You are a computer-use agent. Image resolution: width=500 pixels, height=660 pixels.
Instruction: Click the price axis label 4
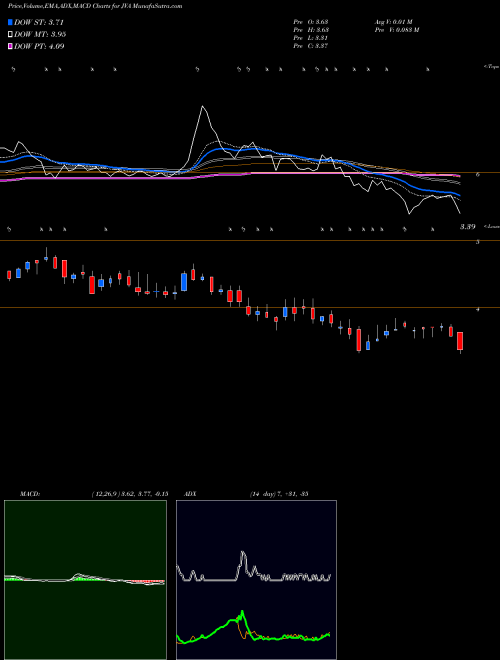478,309
